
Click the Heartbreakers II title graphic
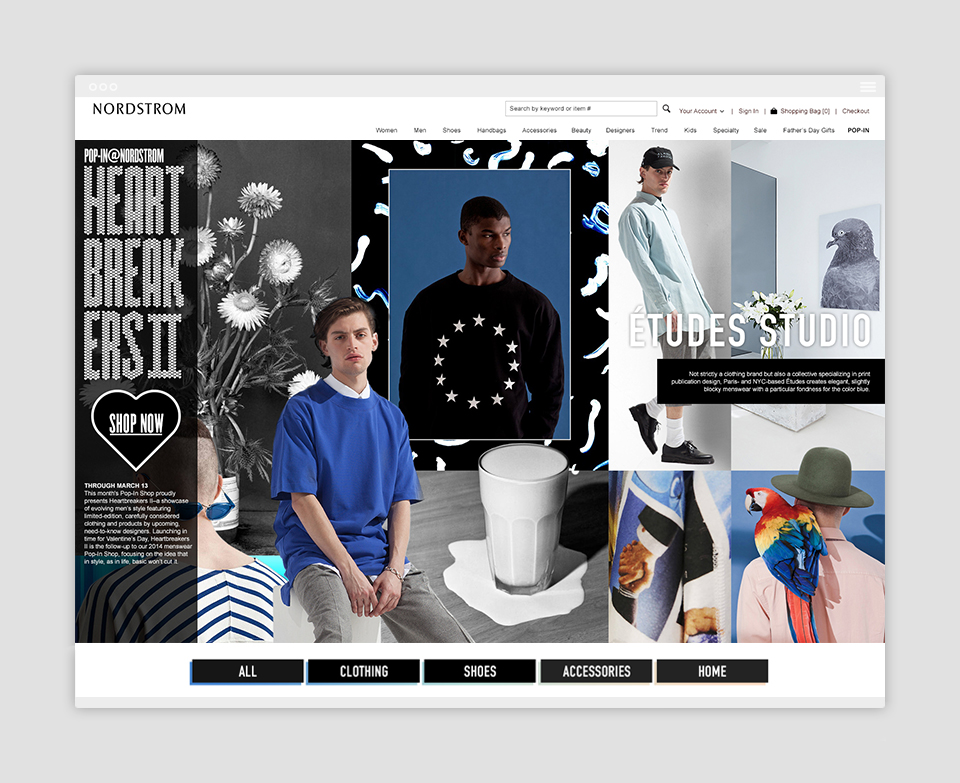coord(133,272)
